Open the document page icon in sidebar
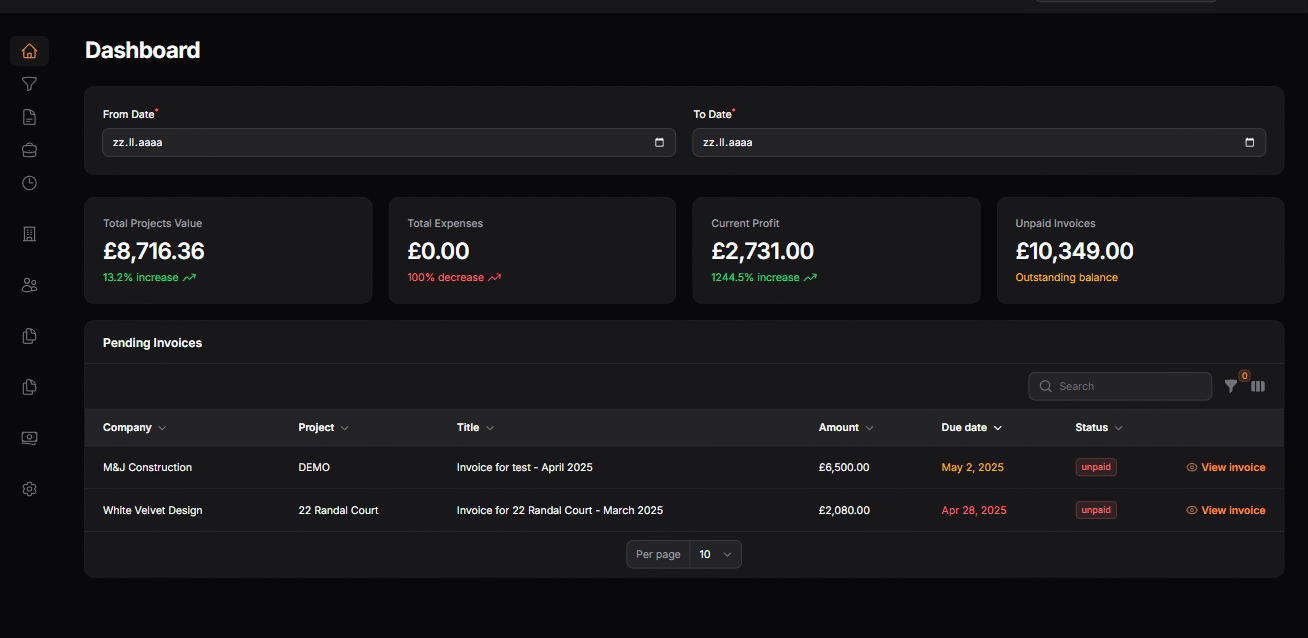The image size is (1308, 638). pyautogui.click(x=29, y=117)
